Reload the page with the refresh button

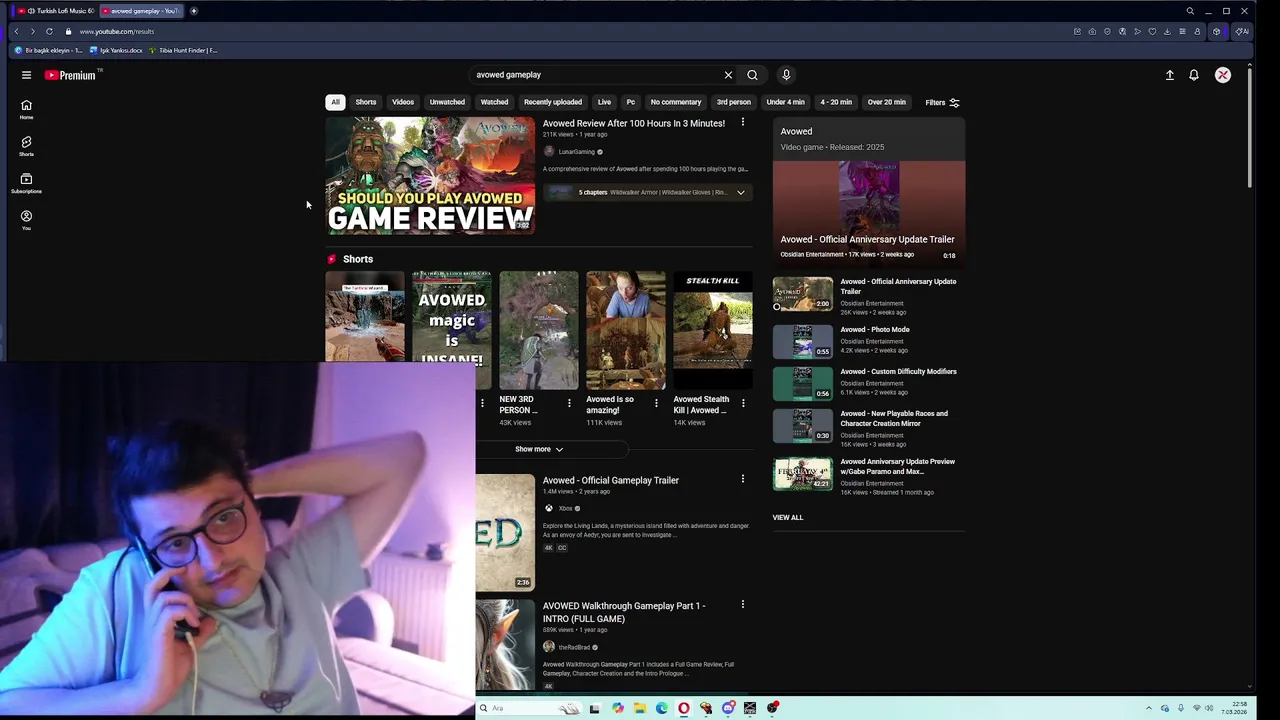pos(49,31)
